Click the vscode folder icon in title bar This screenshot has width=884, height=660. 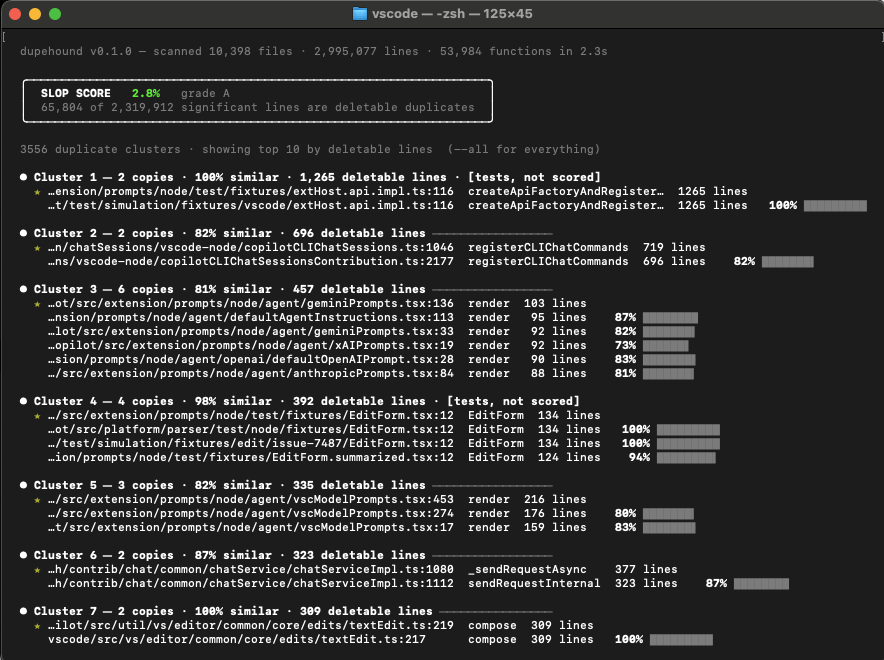[360, 14]
